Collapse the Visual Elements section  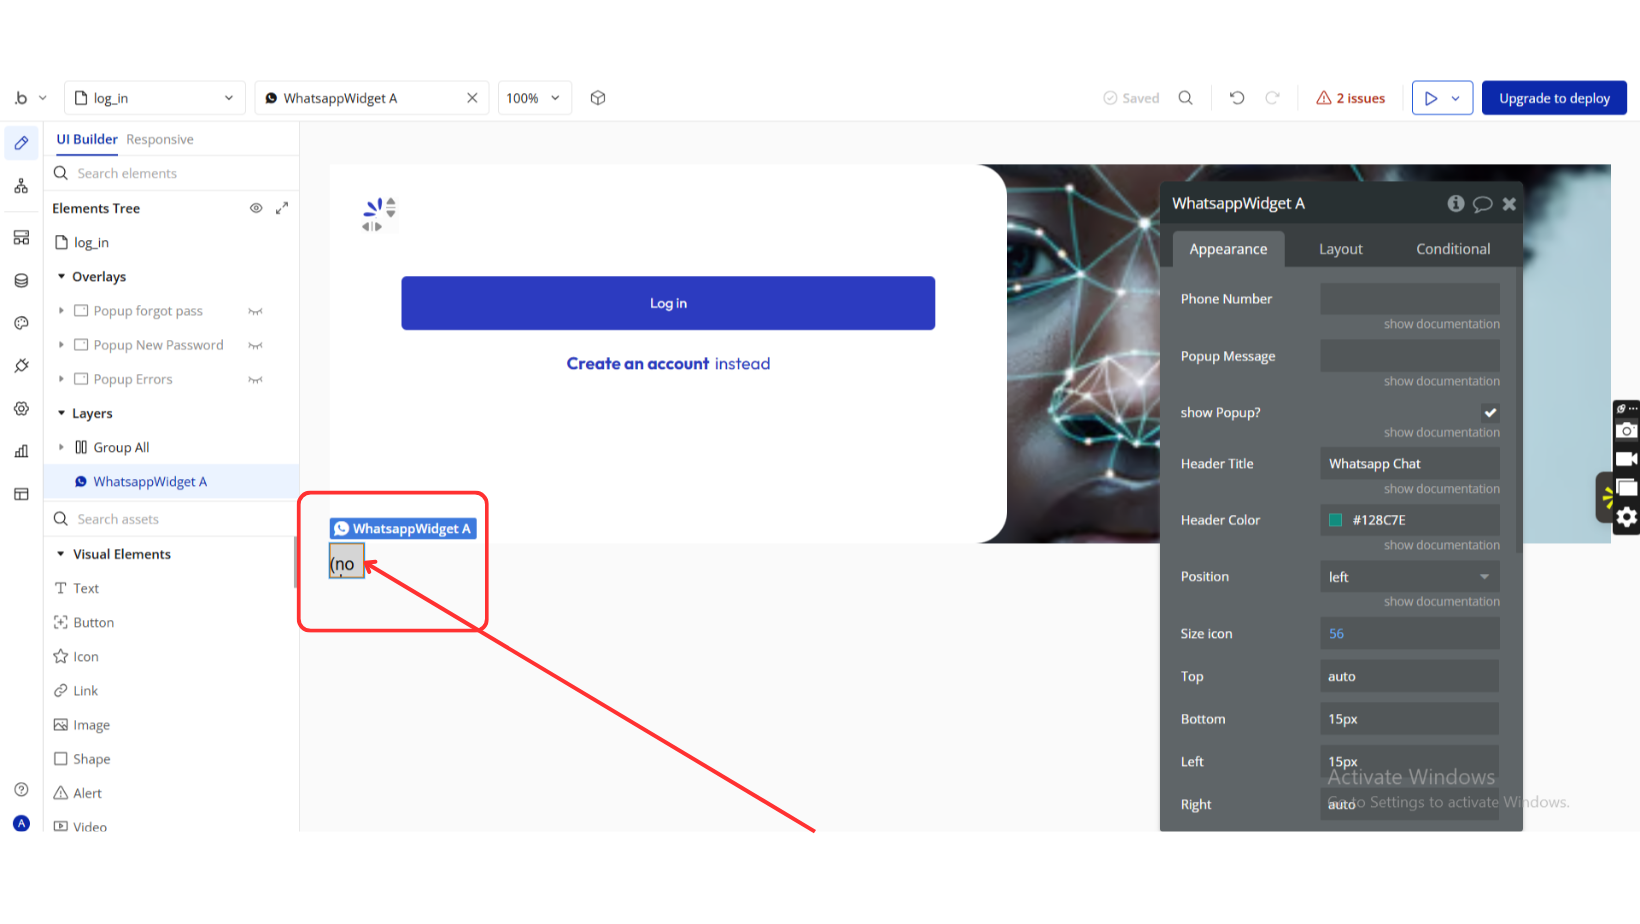[61, 554]
